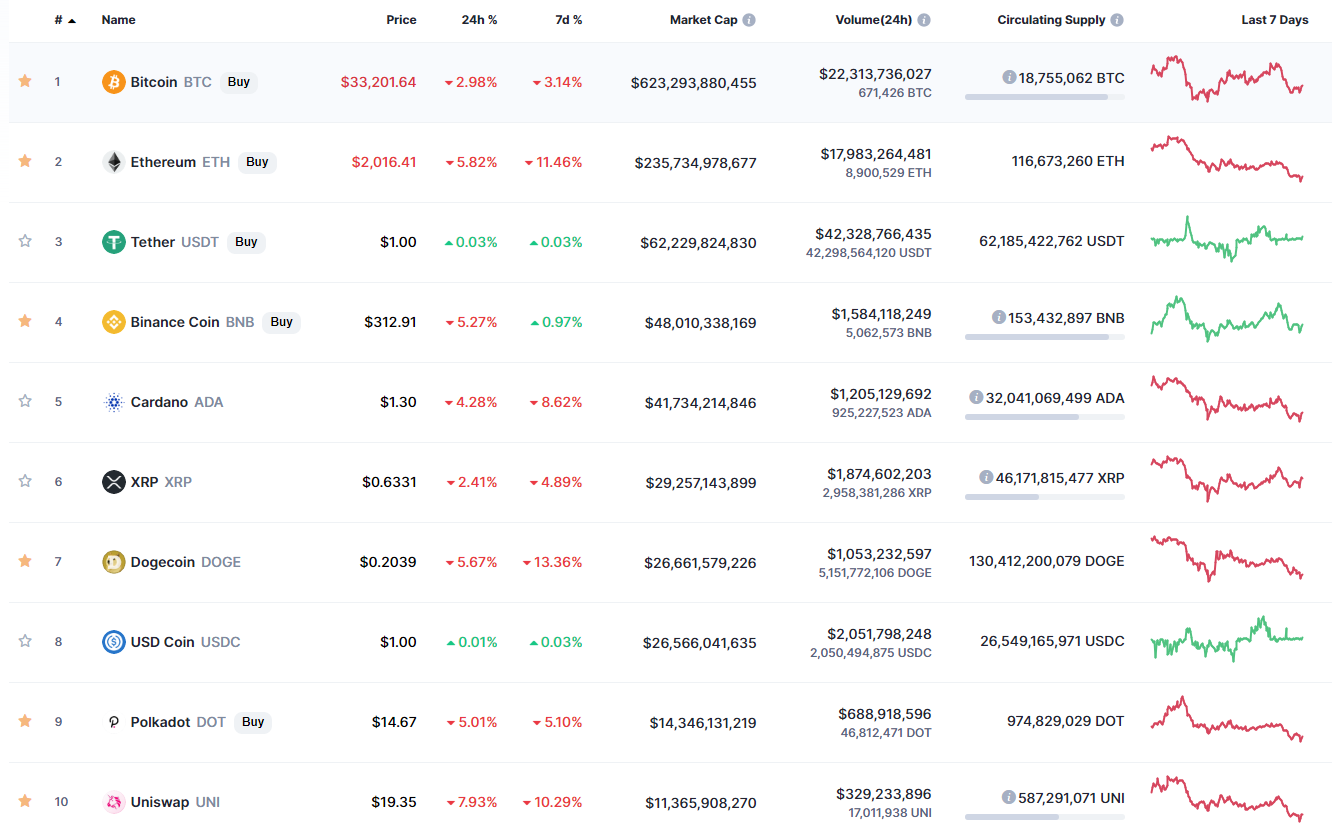Open the Uniswap name link
1332x832 pixels.
(x=160, y=802)
